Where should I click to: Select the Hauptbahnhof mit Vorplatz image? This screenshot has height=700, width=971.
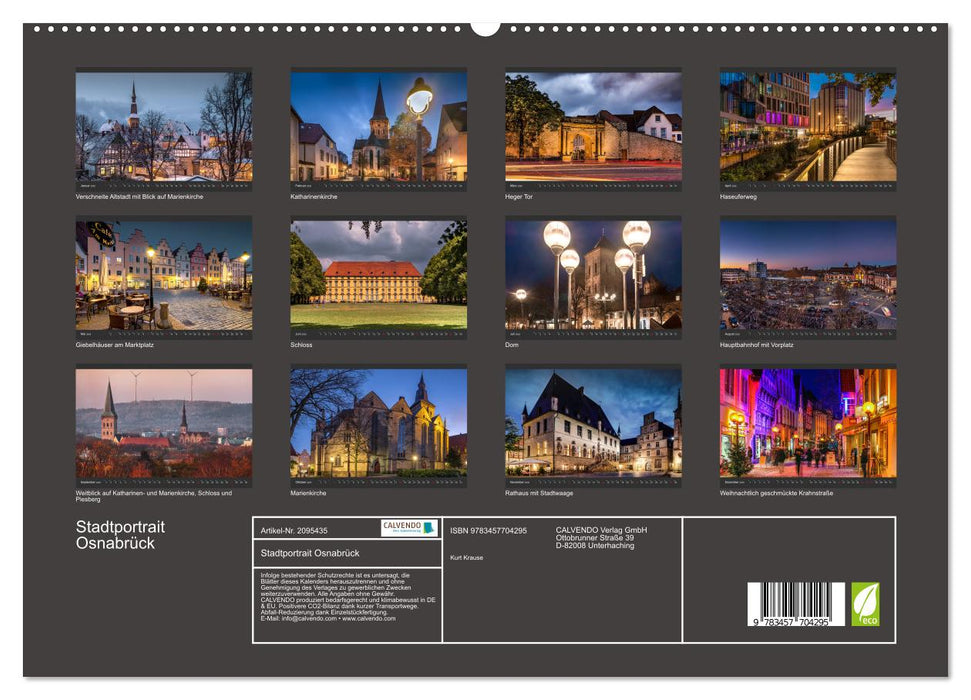tap(805, 278)
